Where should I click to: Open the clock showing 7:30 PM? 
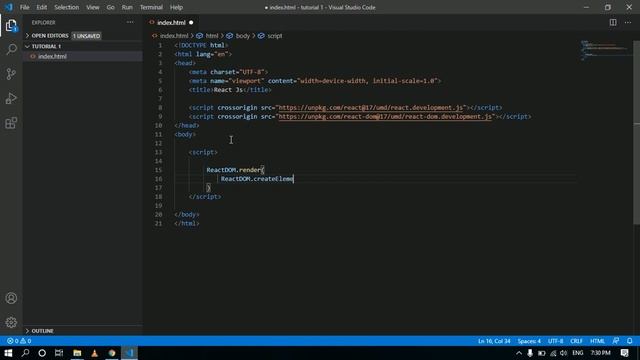[600, 353]
